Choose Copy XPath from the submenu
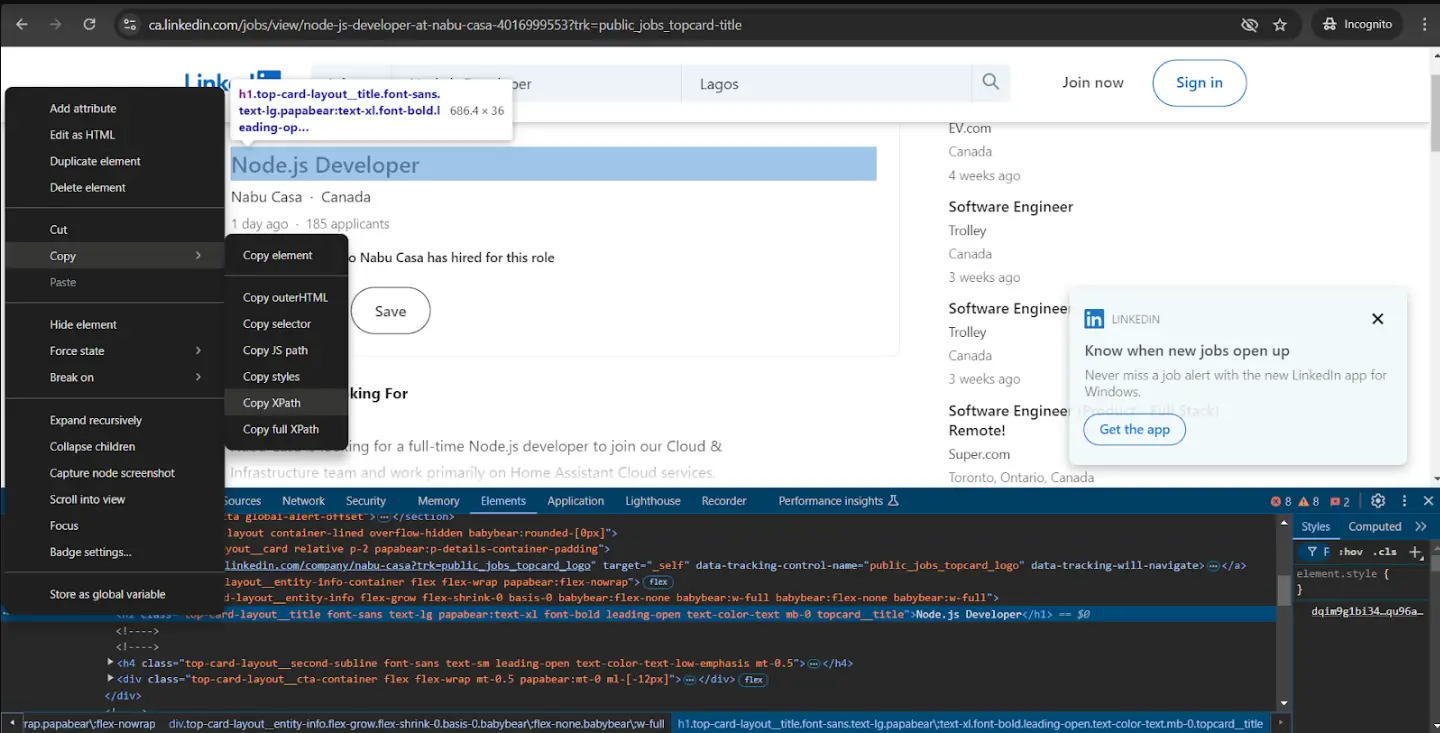The image size is (1440, 733). (271, 403)
